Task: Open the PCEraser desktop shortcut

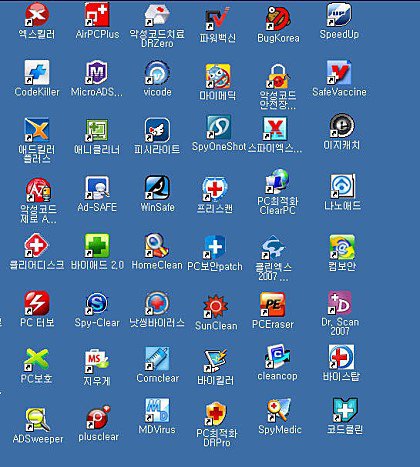Action: (273, 304)
